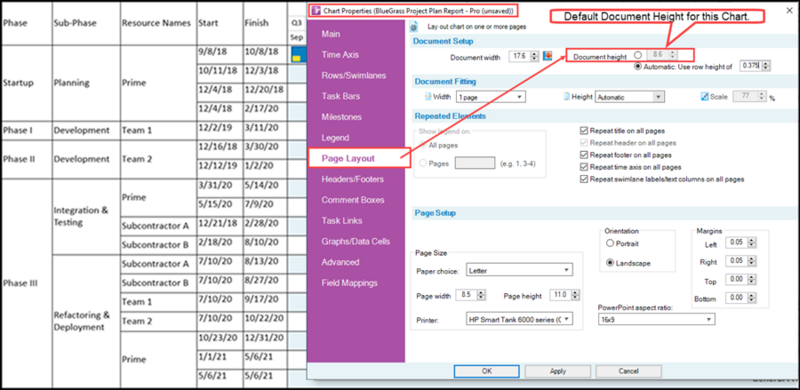Viewport: 800px width, 390px height.
Task: Click the Scale percent stepper arrows
Action: tap(763, 96)
